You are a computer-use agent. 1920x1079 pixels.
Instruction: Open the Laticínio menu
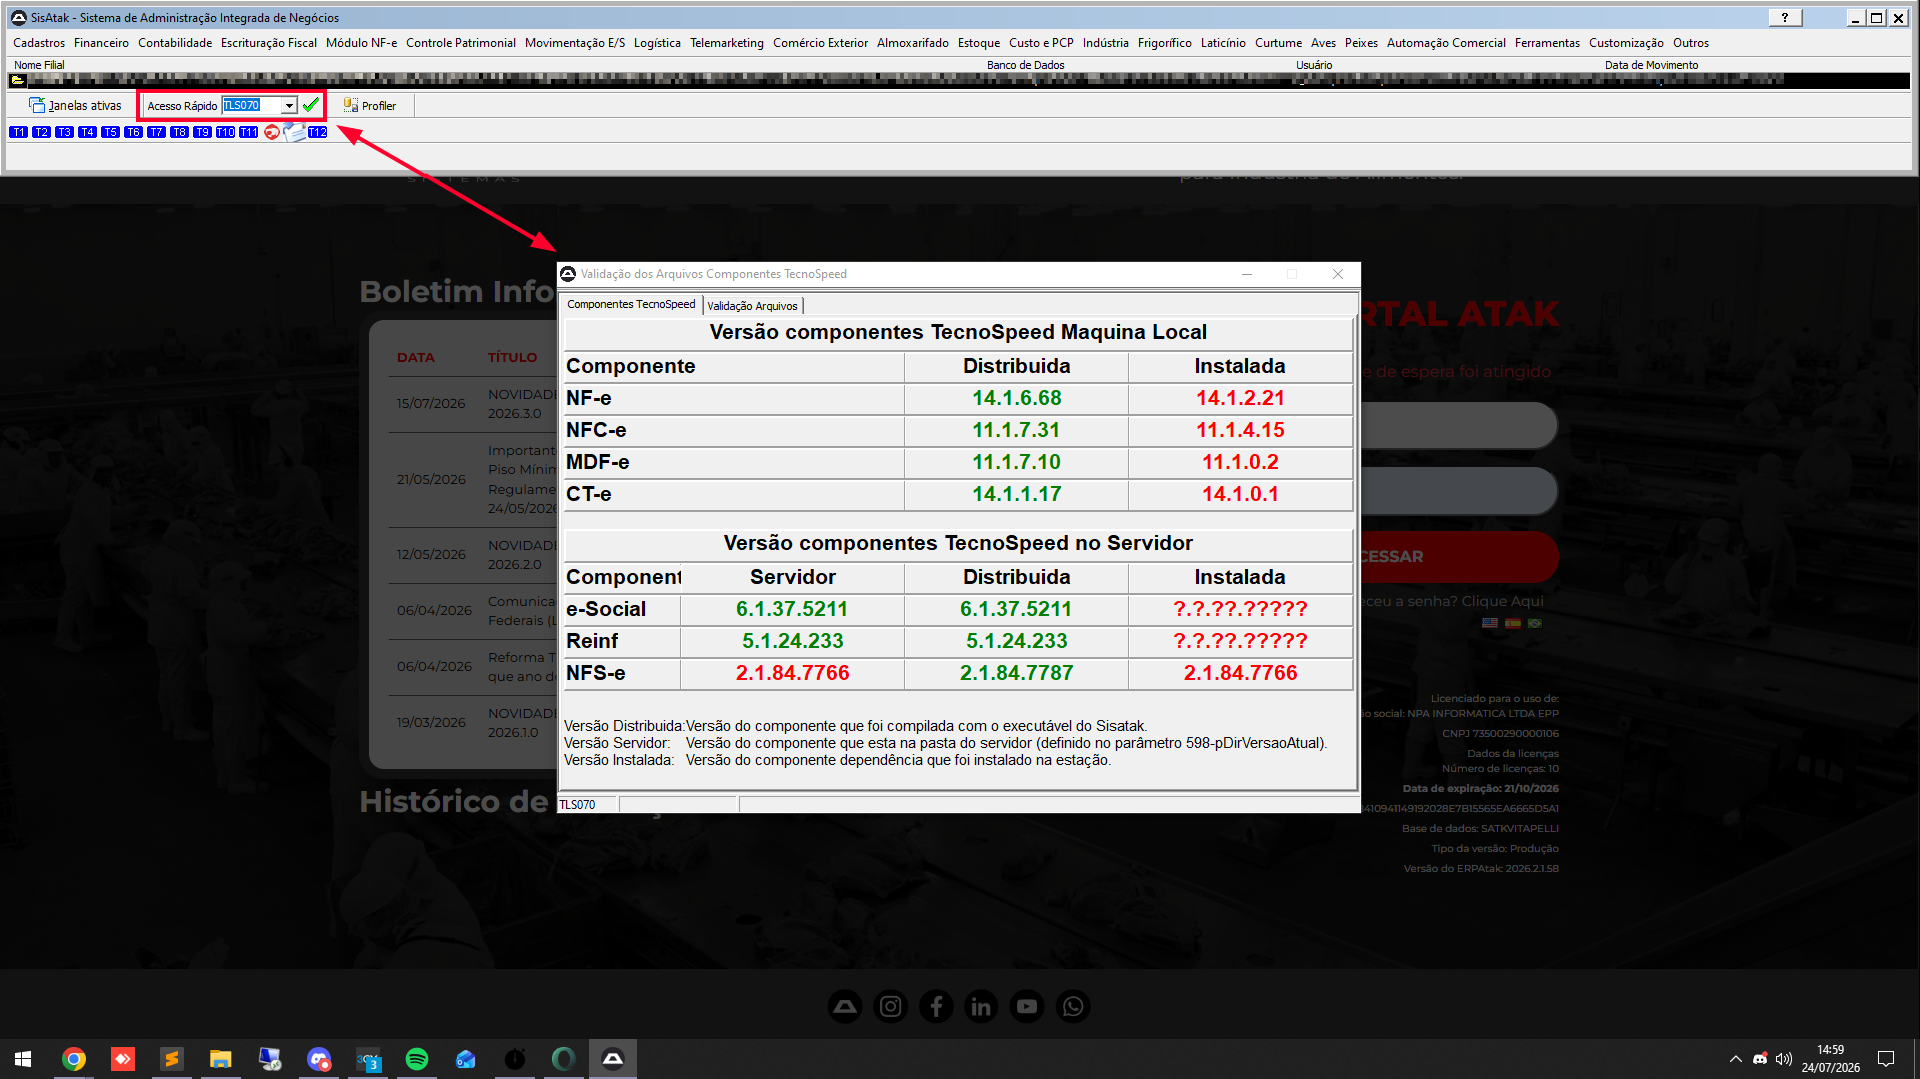pos(1223,43)
